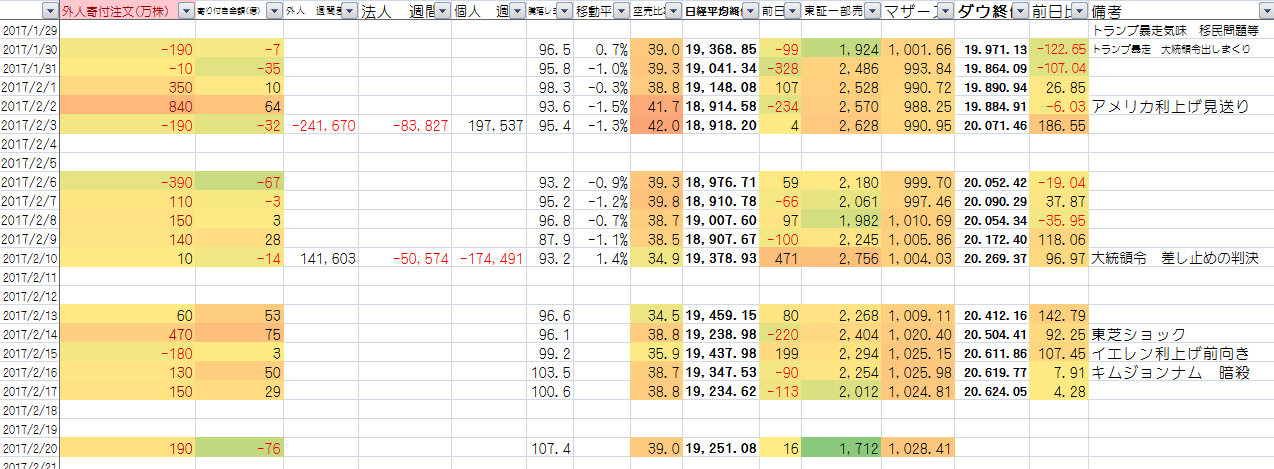Screen dimensions: 1274x469
Task: Open filter for 外人寄付注文(万株) column
Action: (185, 11)
